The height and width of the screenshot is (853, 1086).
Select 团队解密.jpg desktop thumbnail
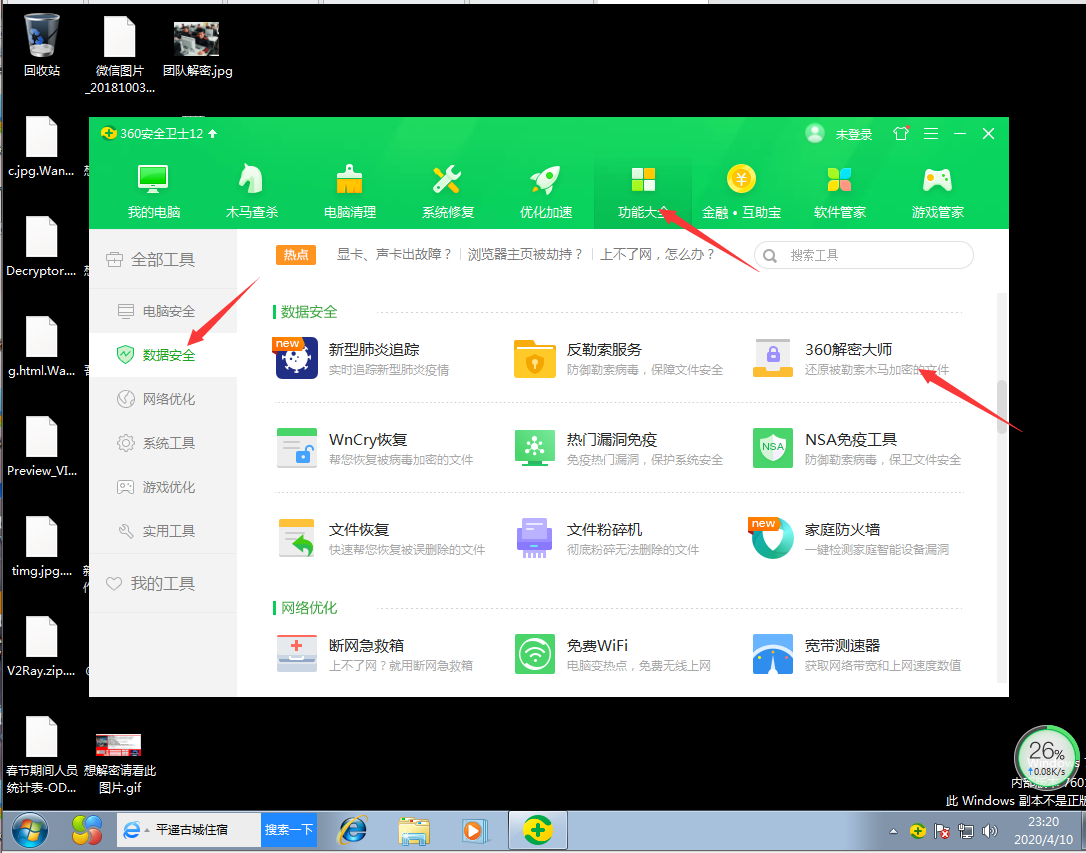point(197,48)
